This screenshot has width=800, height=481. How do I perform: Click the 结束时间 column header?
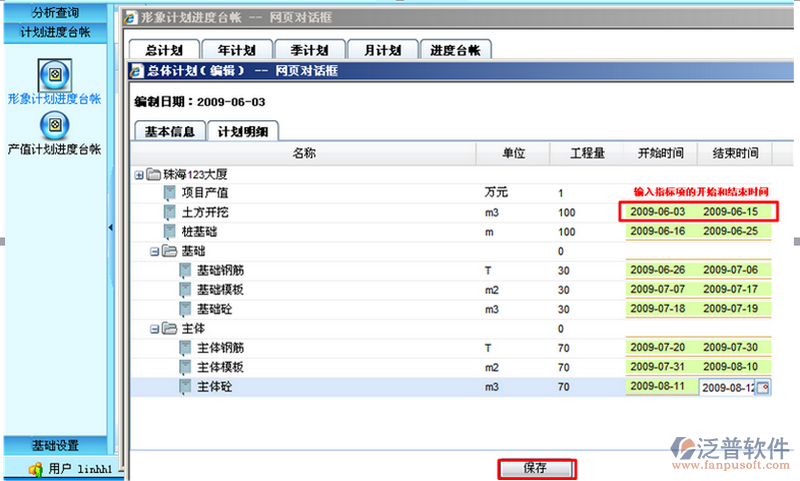tap(735, 153)
